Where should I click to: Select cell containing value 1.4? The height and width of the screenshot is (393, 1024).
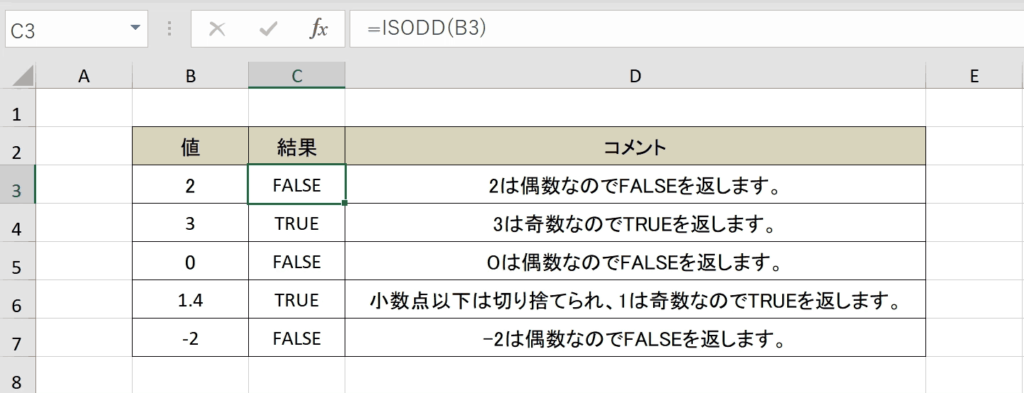(190, 300)
